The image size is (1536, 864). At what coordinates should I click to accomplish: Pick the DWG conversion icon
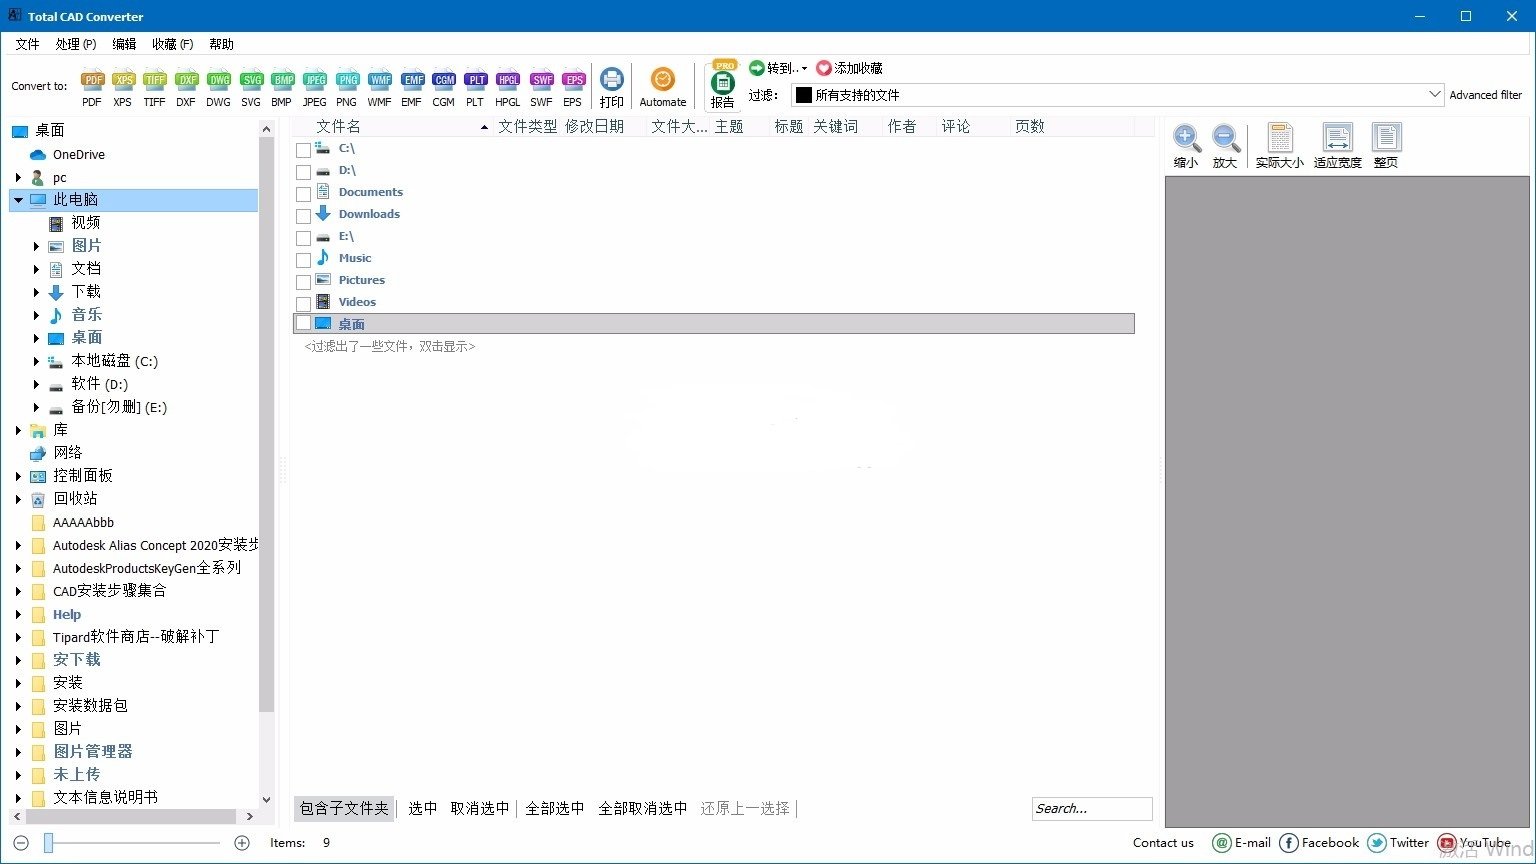tap(219, 87)
